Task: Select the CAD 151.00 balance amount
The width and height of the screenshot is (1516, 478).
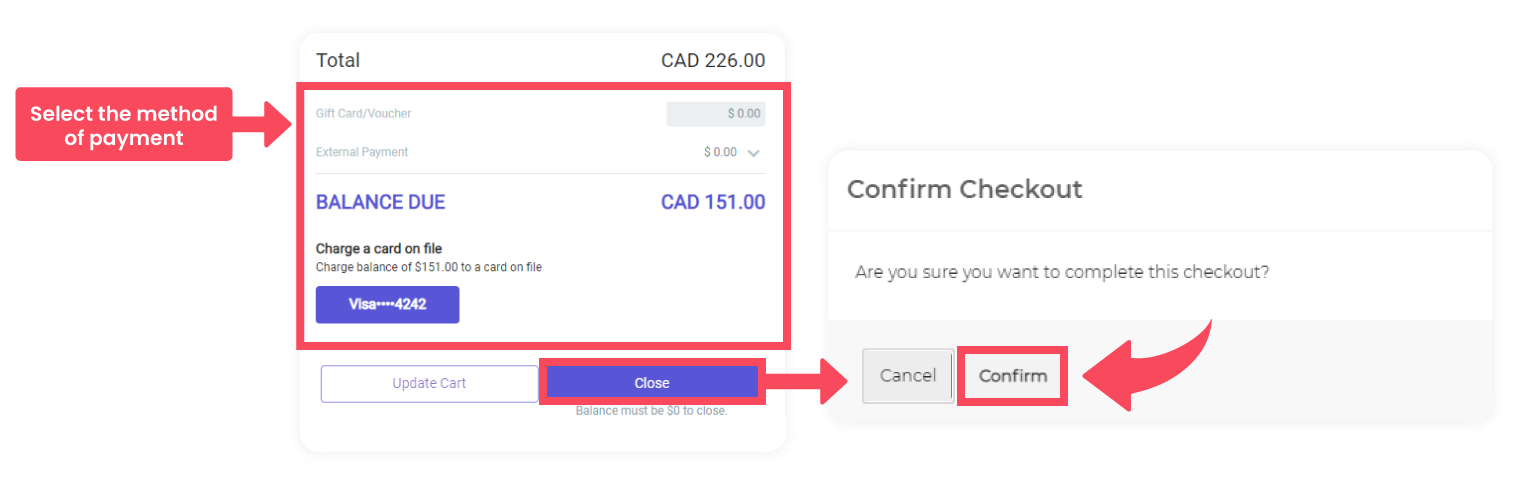Action: point(713,203)
